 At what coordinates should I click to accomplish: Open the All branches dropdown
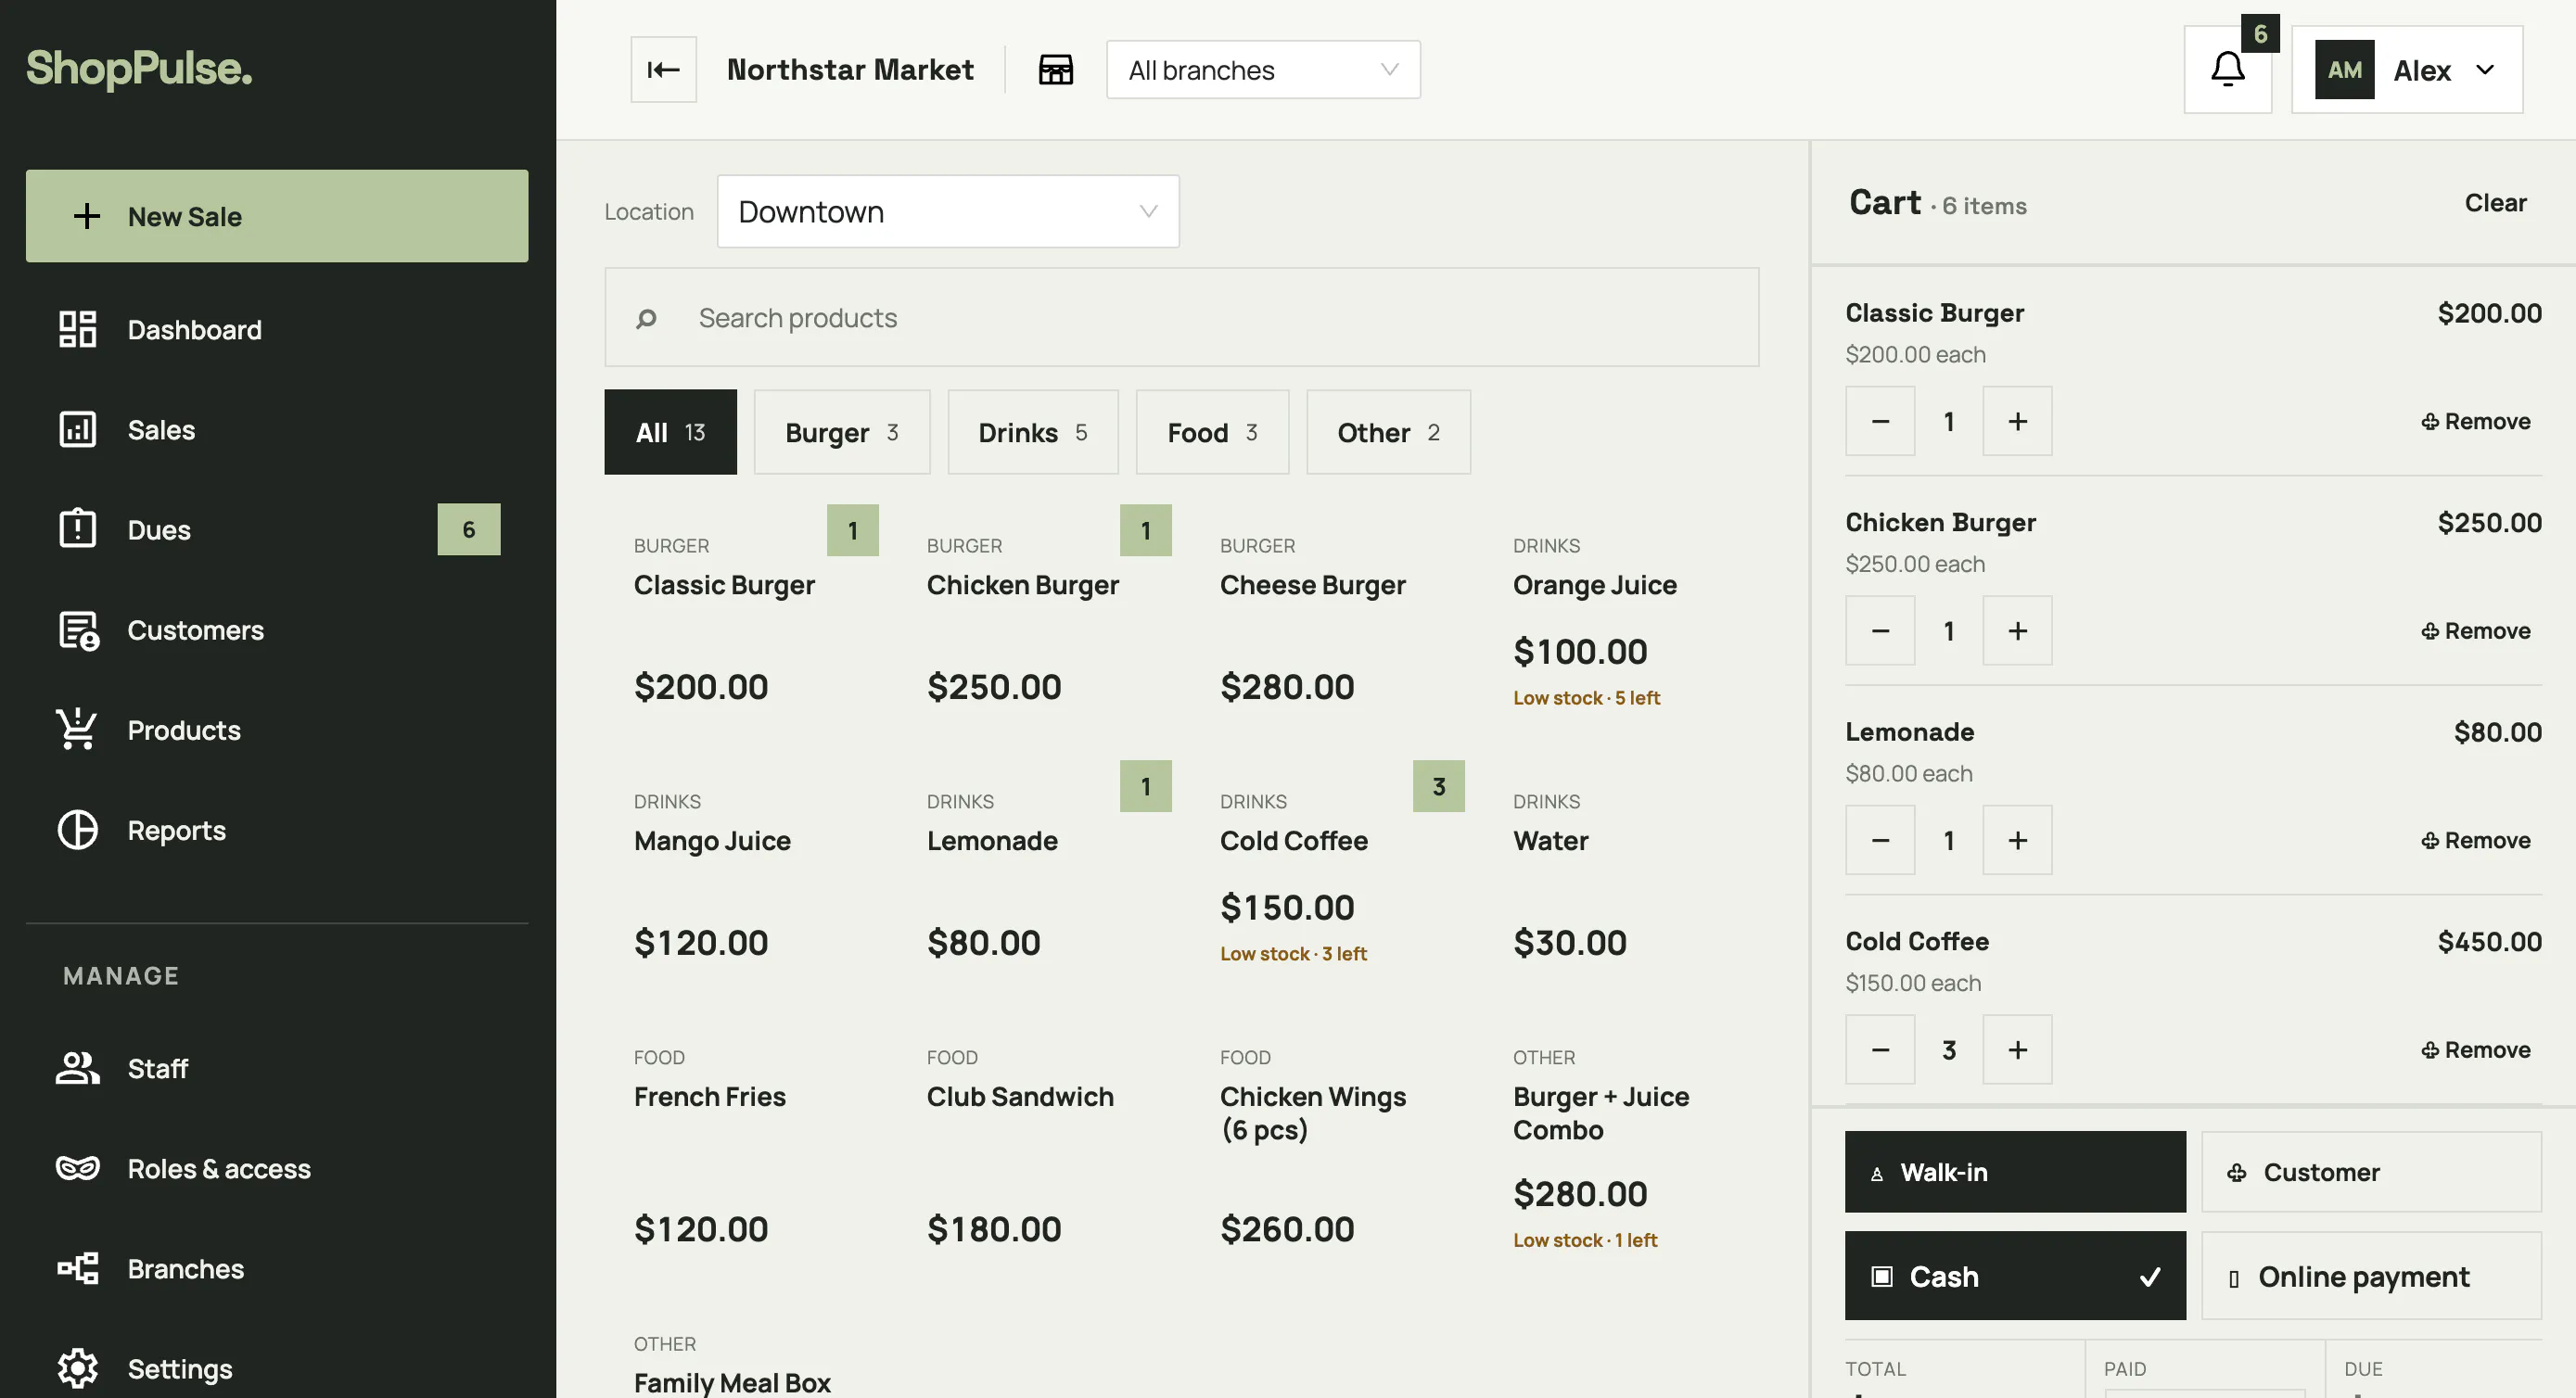point(1263,69)
